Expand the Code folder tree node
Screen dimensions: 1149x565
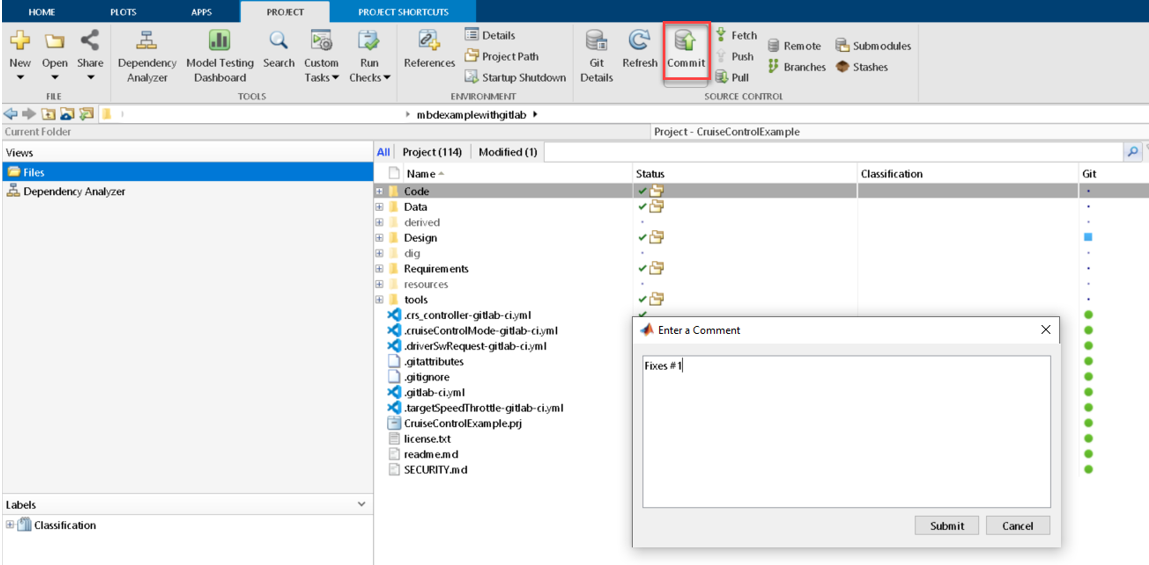click(380, 191)
